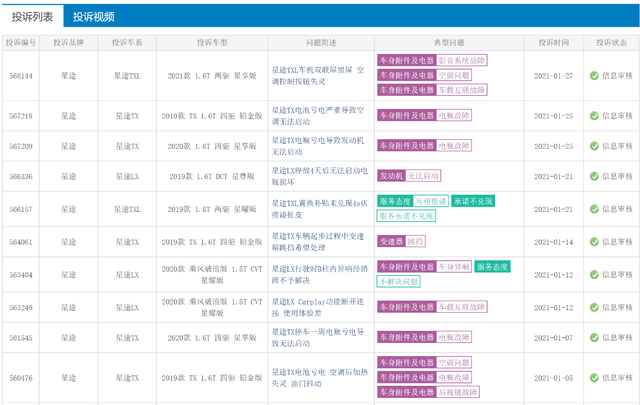Click the 不解决问题 tag in row 563404
The image size is (640, 405).
[x=398, y=282]
